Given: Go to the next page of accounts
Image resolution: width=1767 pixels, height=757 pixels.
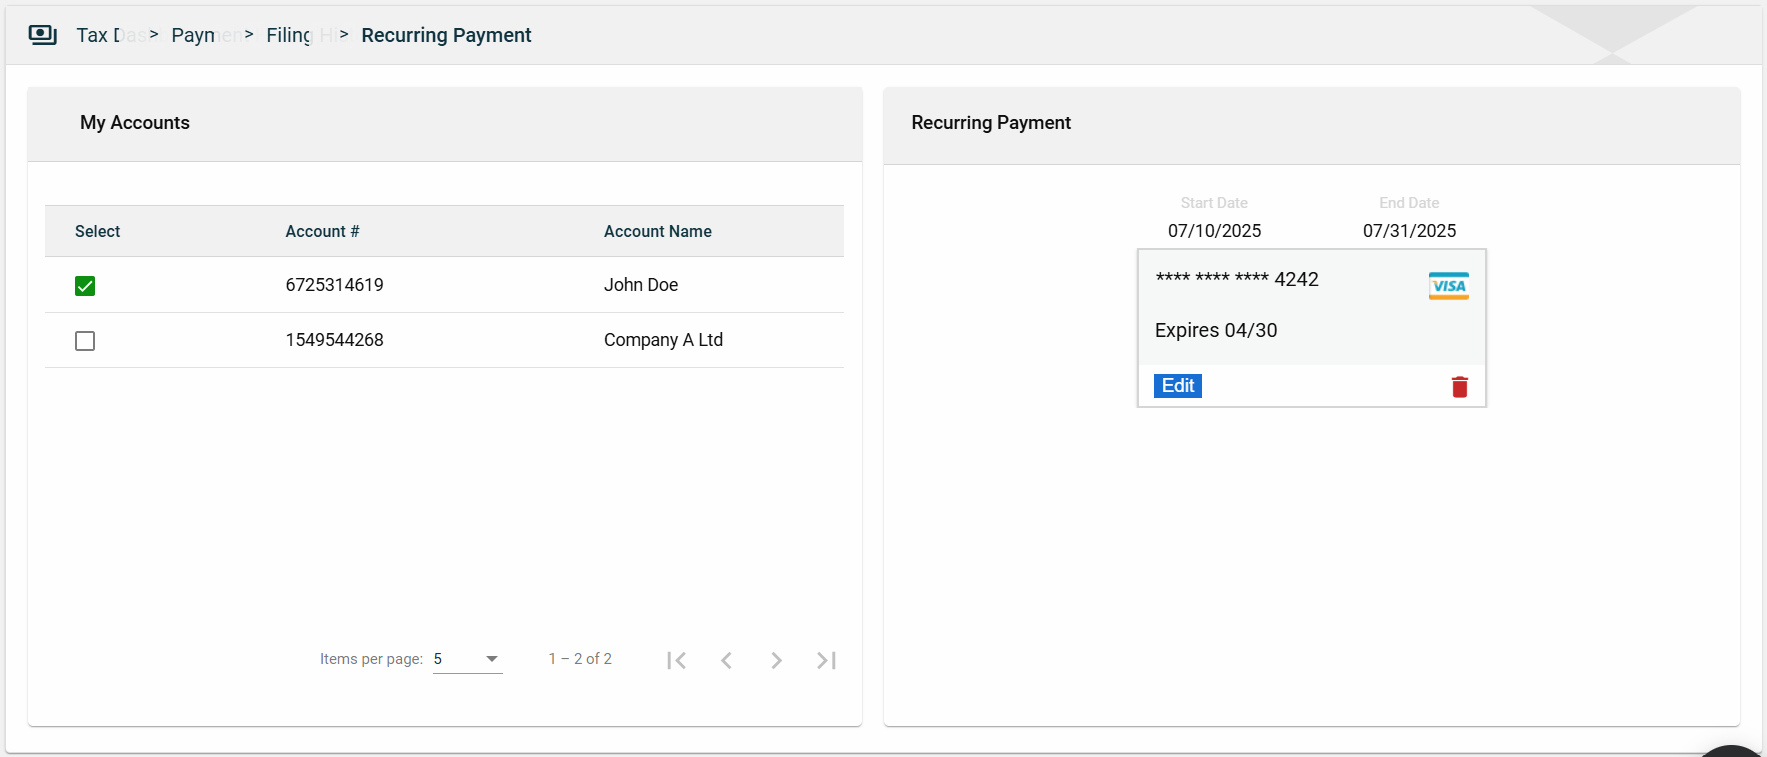Looking at the screenshot, I should 776,660.
